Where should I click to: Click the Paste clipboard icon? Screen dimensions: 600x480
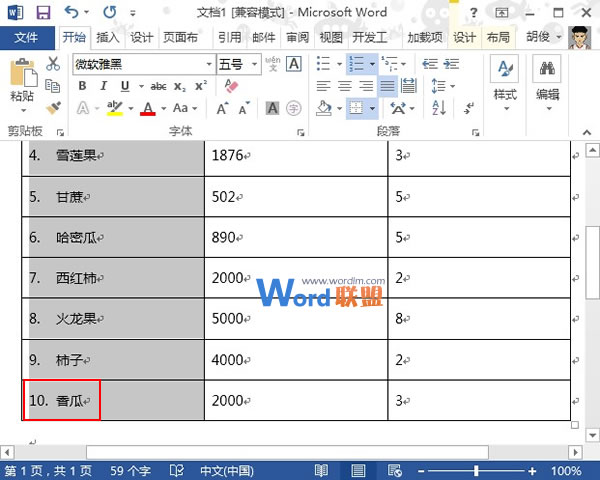coord(23,72)
